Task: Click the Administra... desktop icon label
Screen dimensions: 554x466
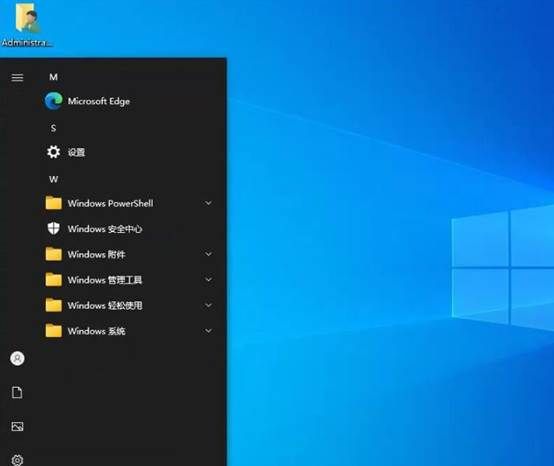Action: point(27,43)
